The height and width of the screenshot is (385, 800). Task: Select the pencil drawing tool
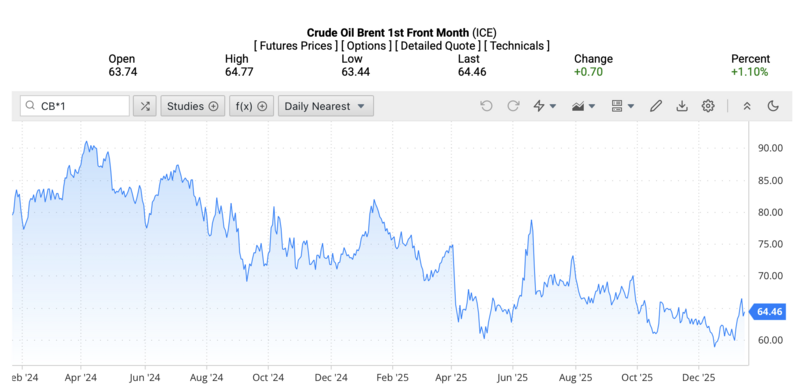(656, 106)
